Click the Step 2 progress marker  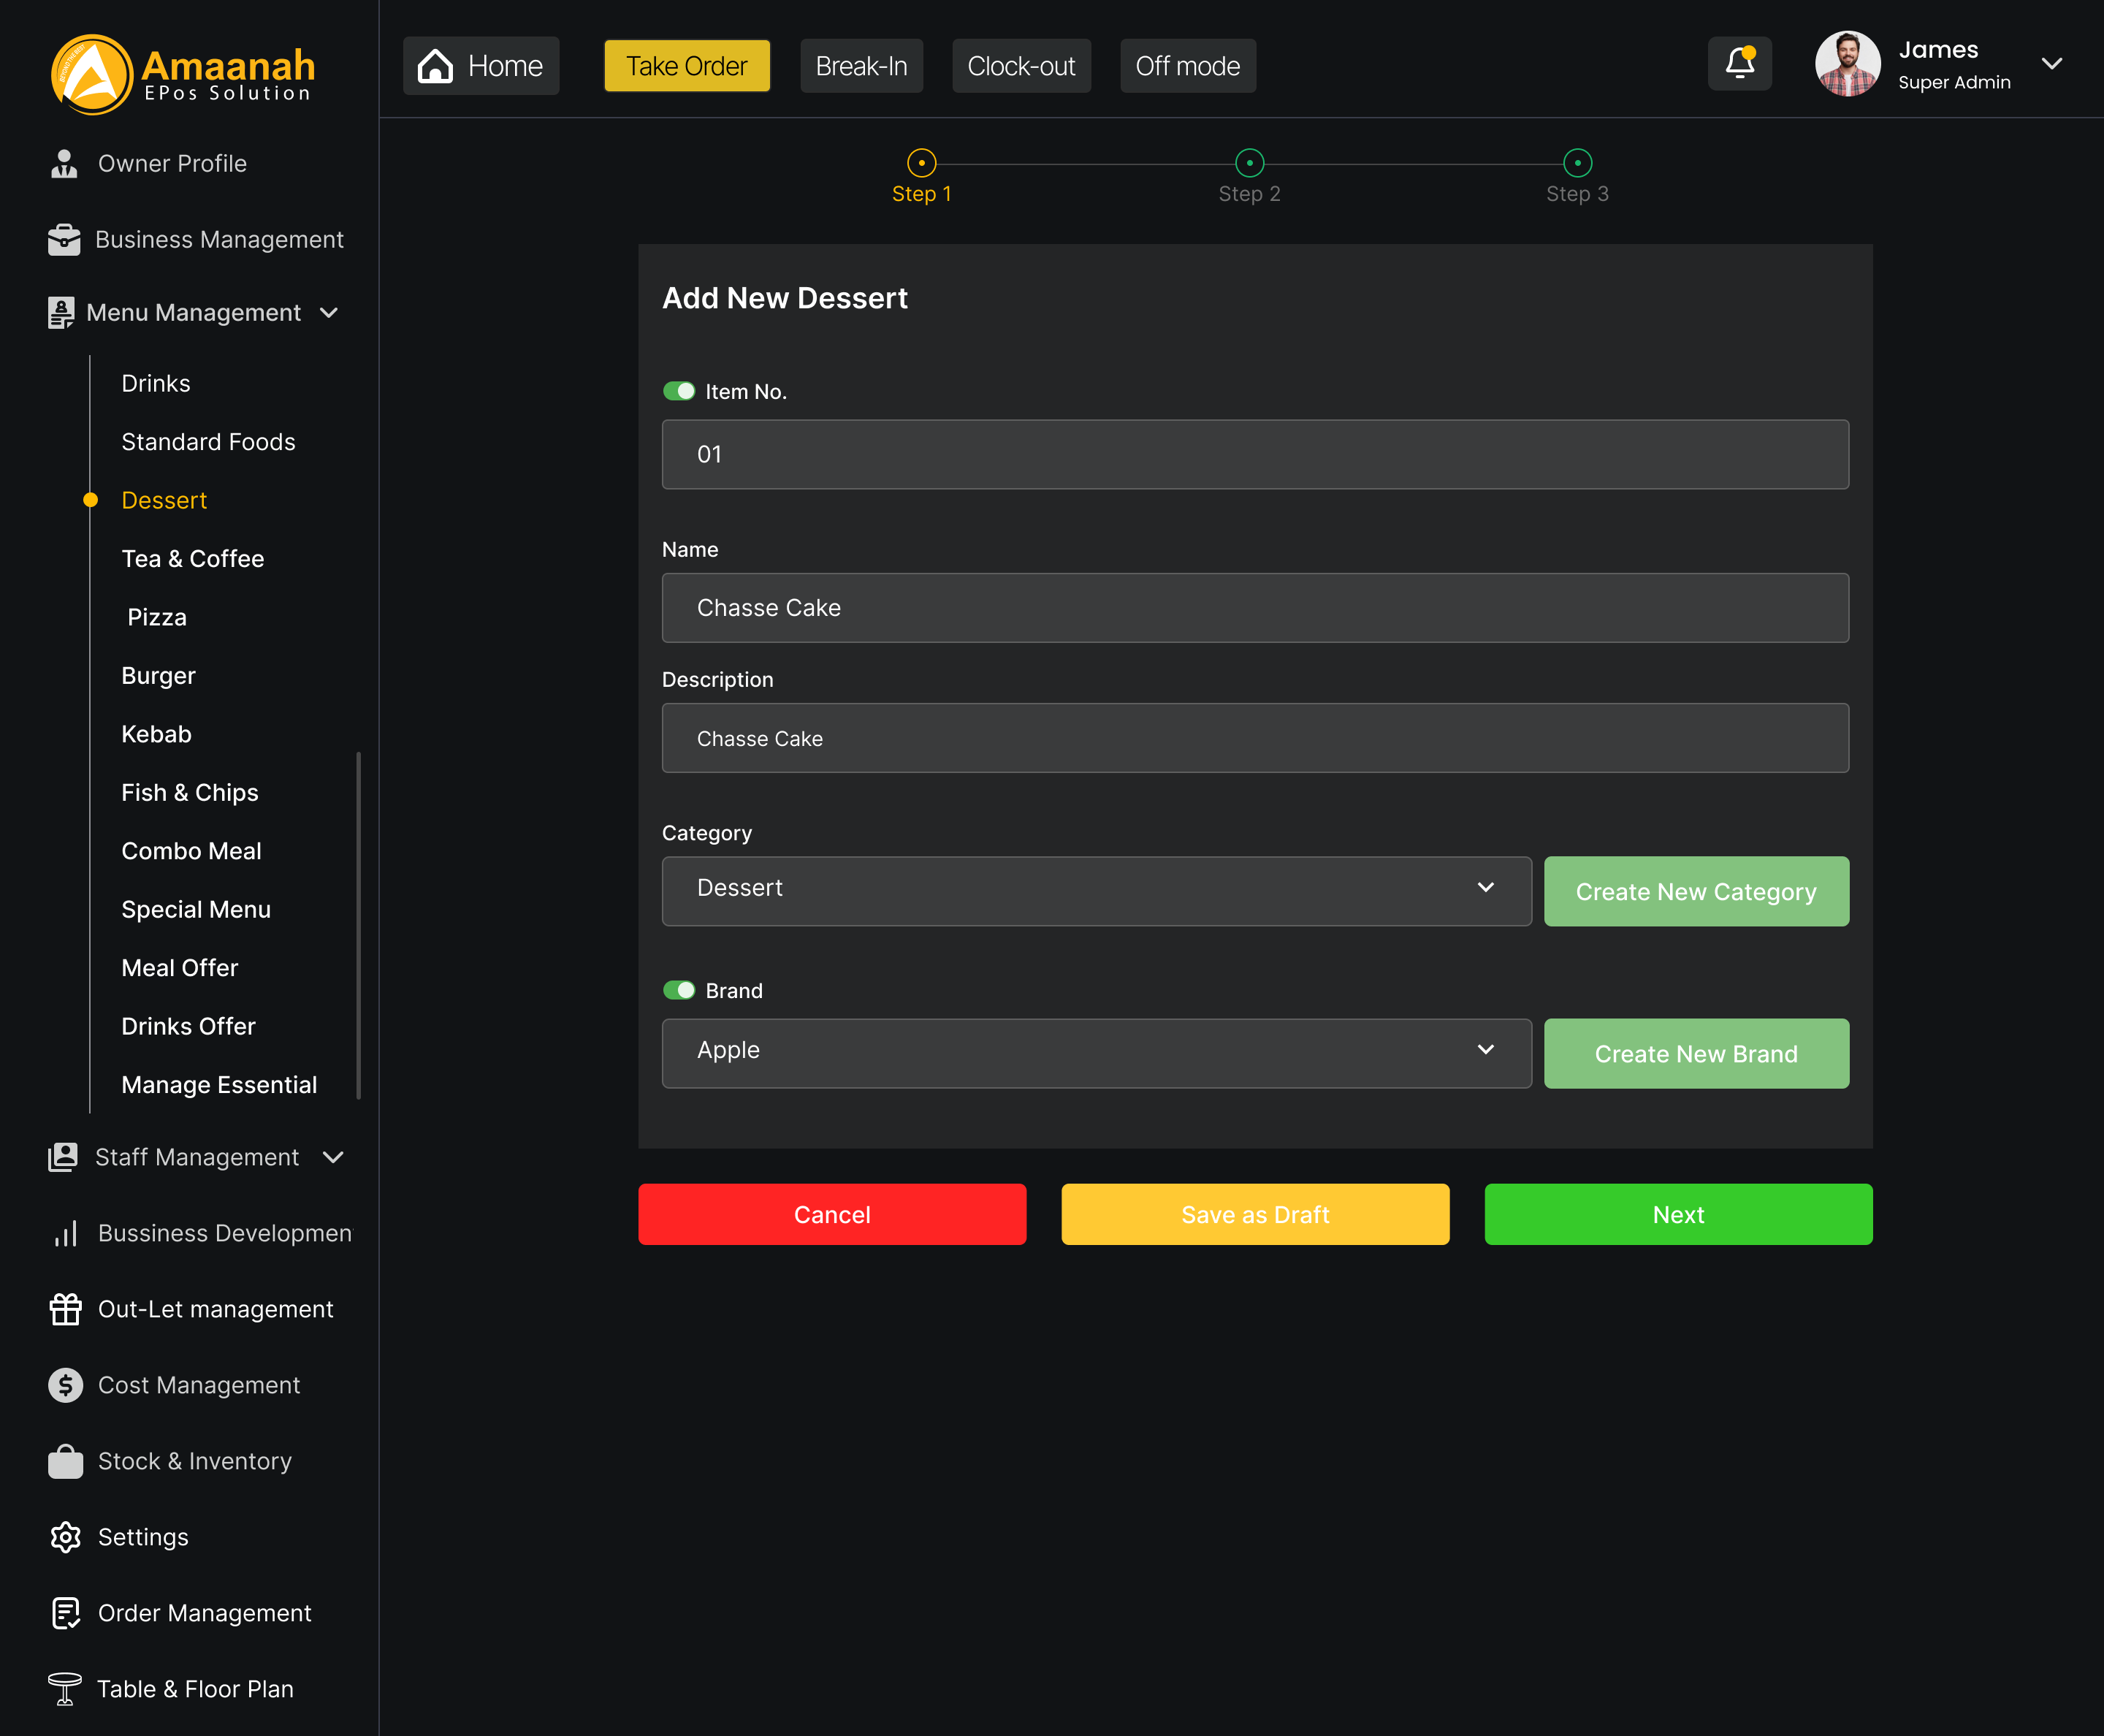click(x=1249, y=162)
